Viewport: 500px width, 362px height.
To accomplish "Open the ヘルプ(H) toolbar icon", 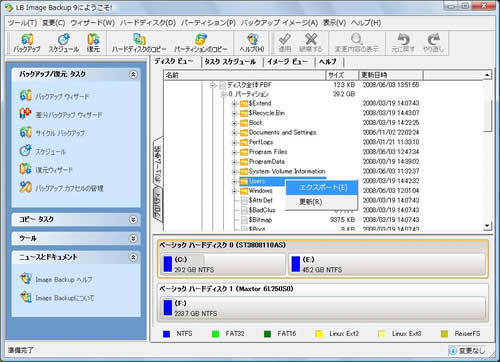I will click(252, 43).
